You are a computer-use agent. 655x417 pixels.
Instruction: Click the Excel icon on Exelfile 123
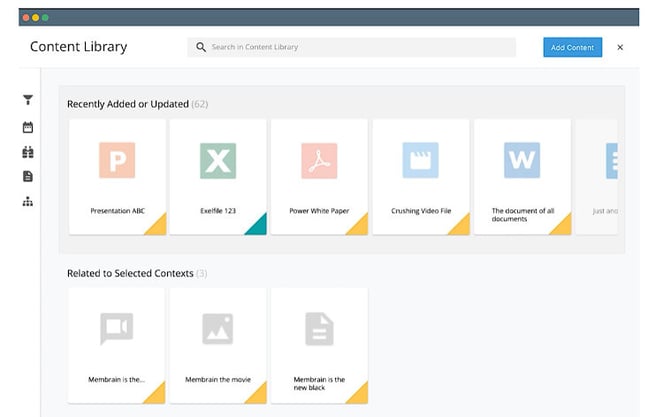pos(218,160)
